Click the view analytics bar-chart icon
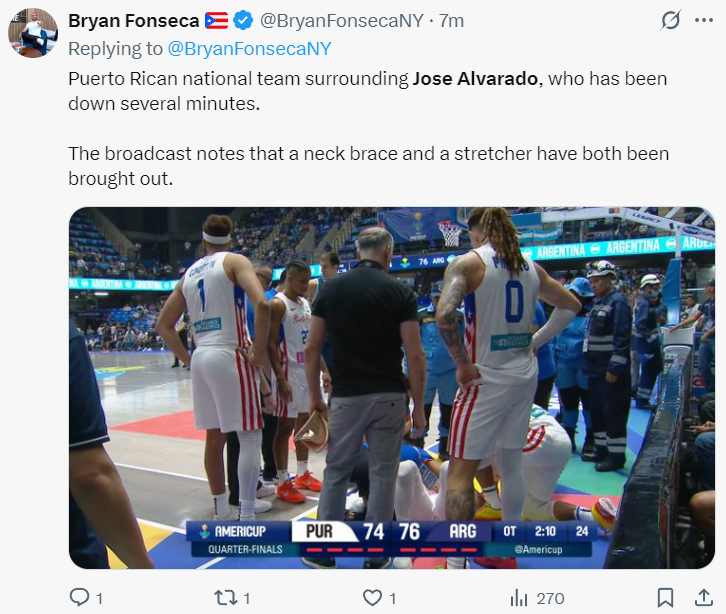The image size is (726, 614). click(x=519, y=597)
